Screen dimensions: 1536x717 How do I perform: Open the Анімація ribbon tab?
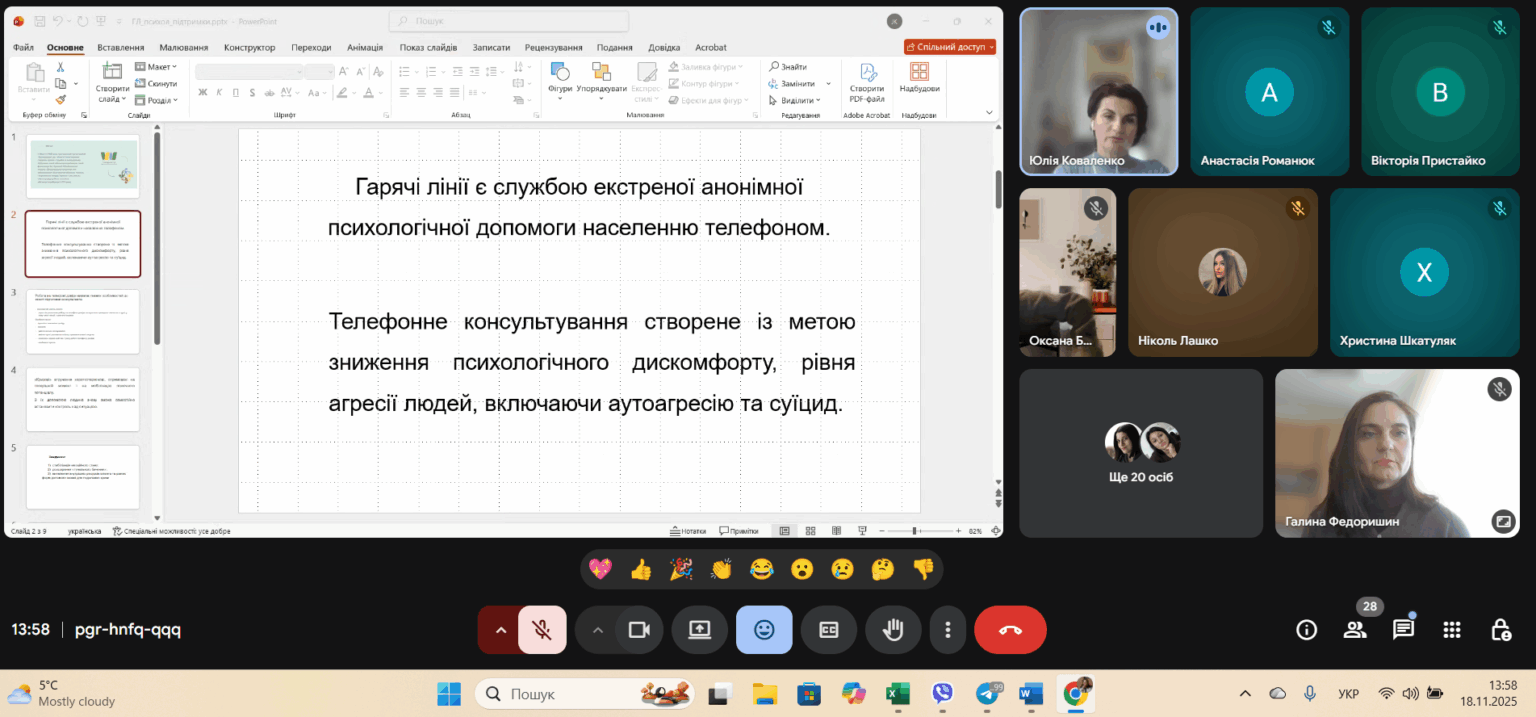point(364,47)
